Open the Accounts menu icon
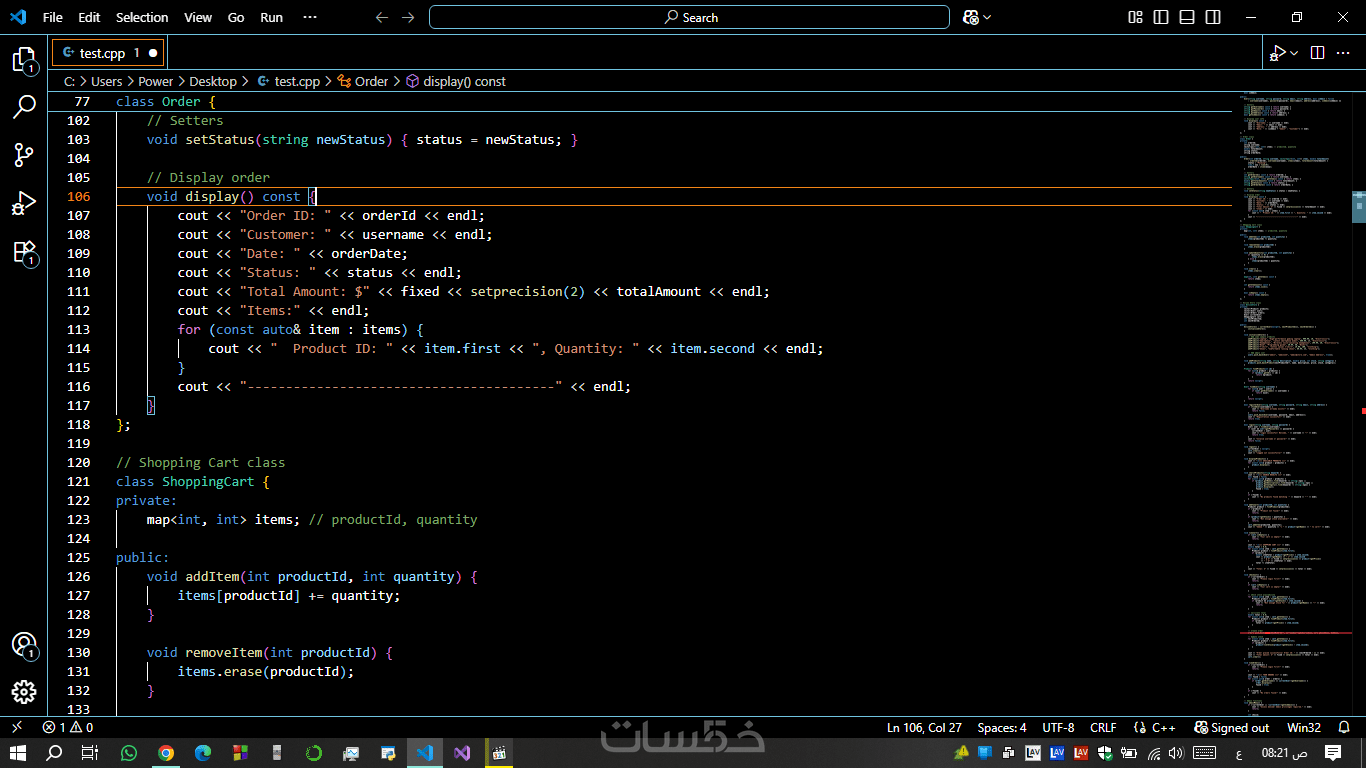The image size is (1366, 768). 24,645
